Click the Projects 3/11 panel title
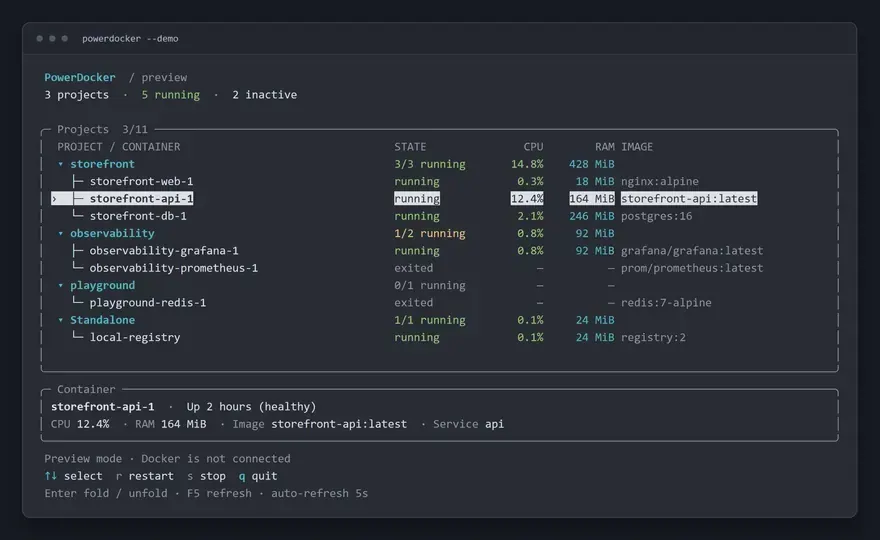This screenshot has height=540, width=880. click(x=102, y=130)
